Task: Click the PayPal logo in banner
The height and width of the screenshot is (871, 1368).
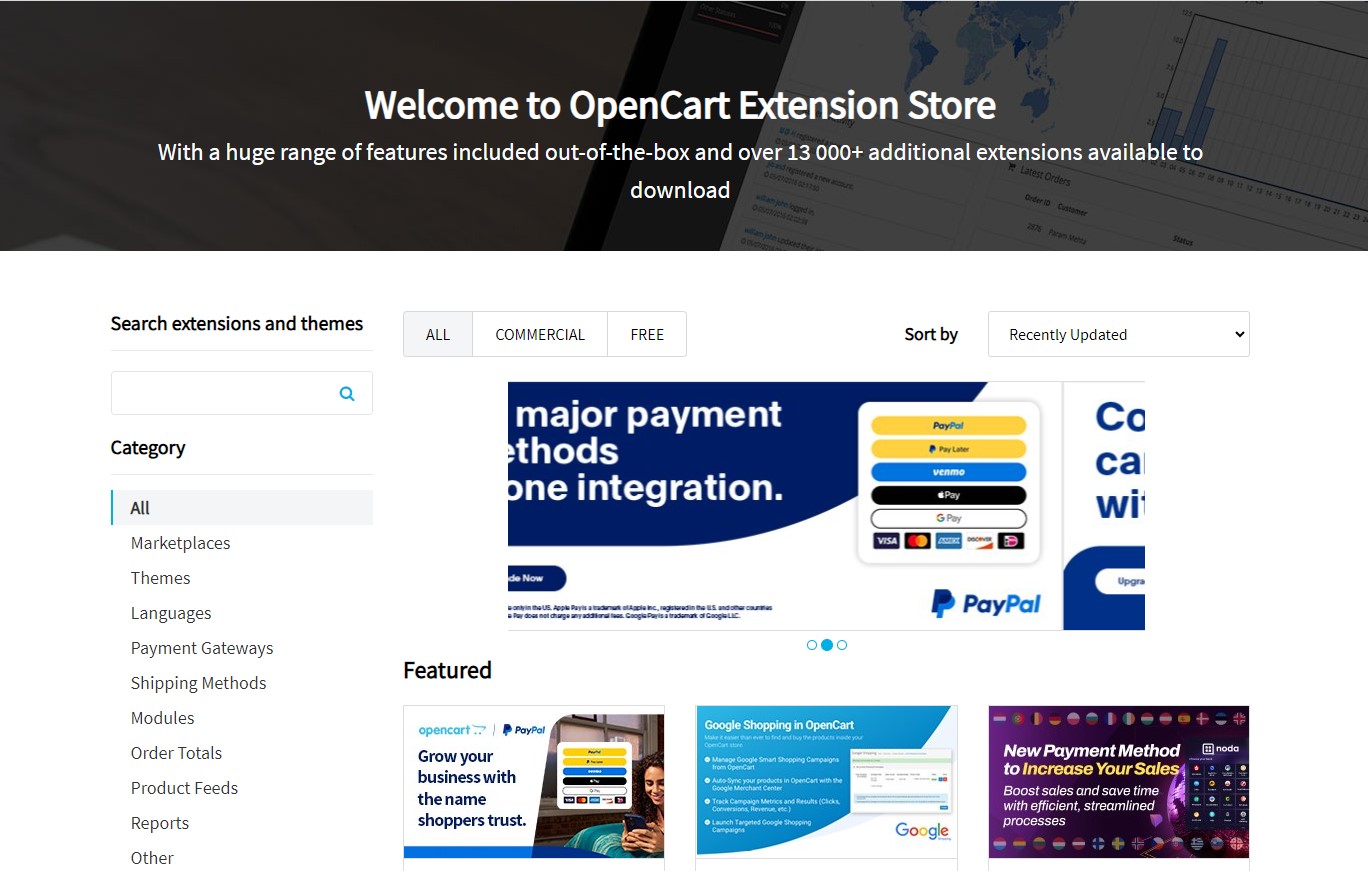Action: [986, 603]
